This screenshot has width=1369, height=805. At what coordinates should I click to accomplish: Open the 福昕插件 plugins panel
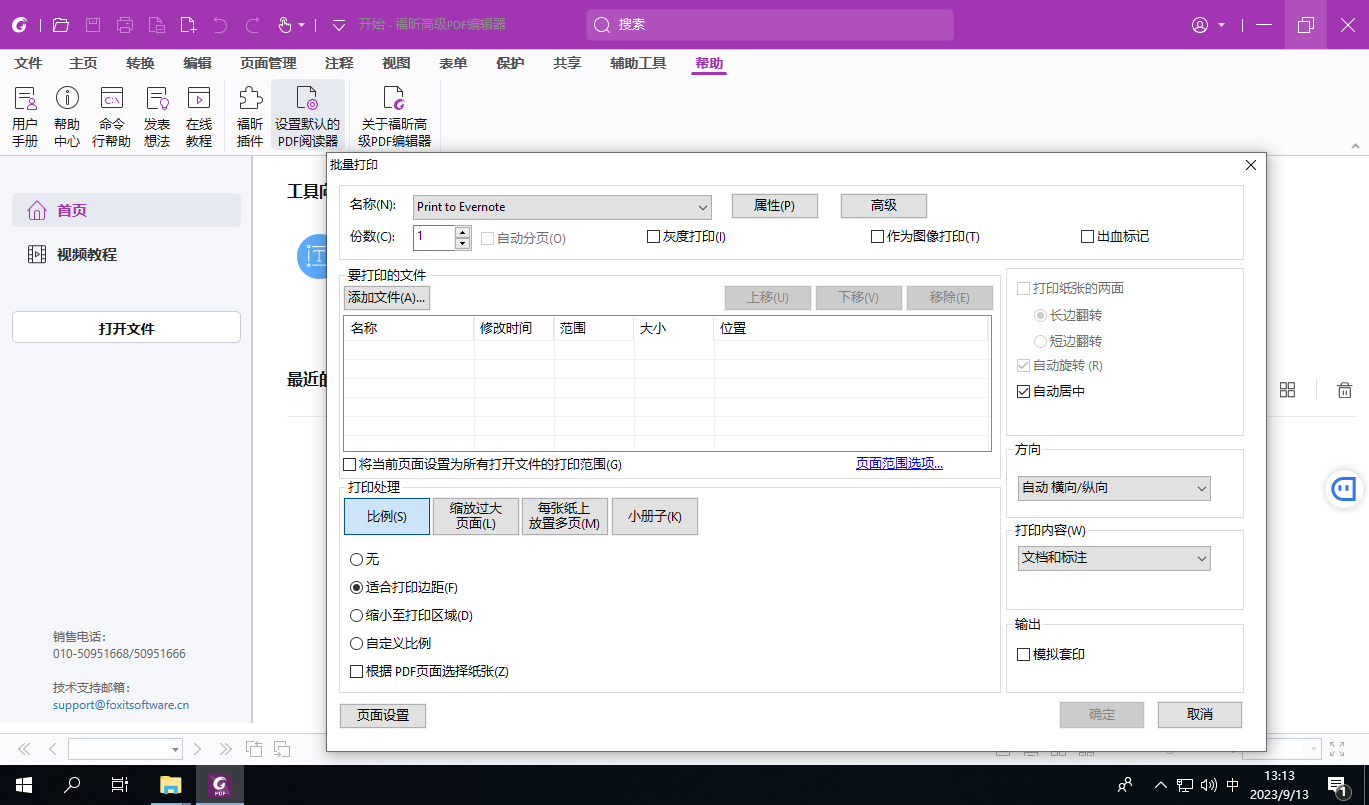[248, 110]
